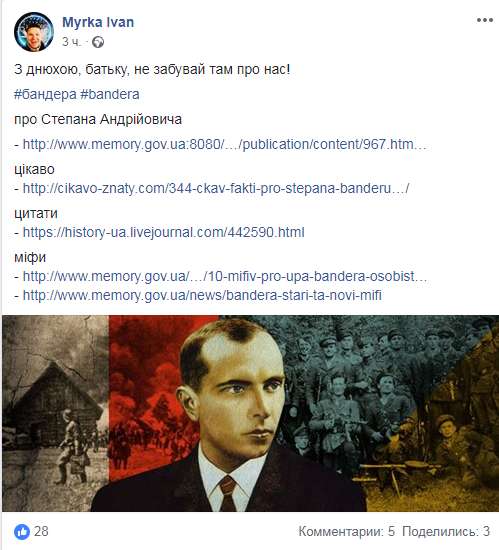Screen dimensions: 499x550
Task: Open Myrka Ivan's profile avatar
Action: pyautogui.click(x=34, y=32)
